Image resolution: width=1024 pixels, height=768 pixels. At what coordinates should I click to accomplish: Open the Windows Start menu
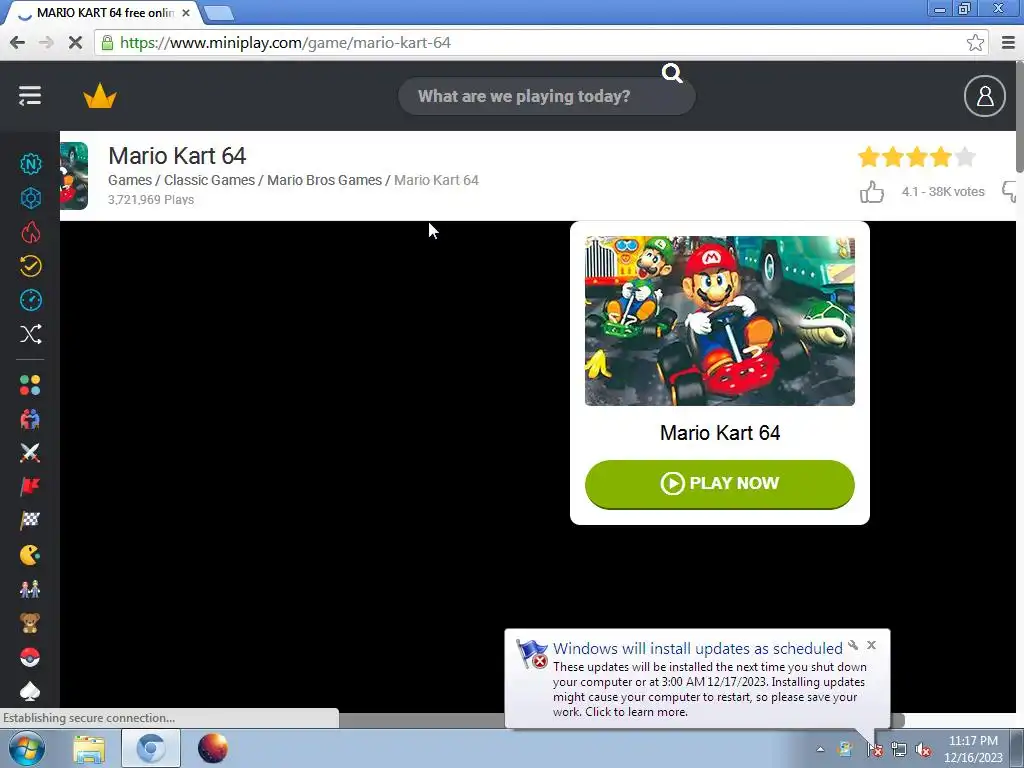tap(27, 748)
